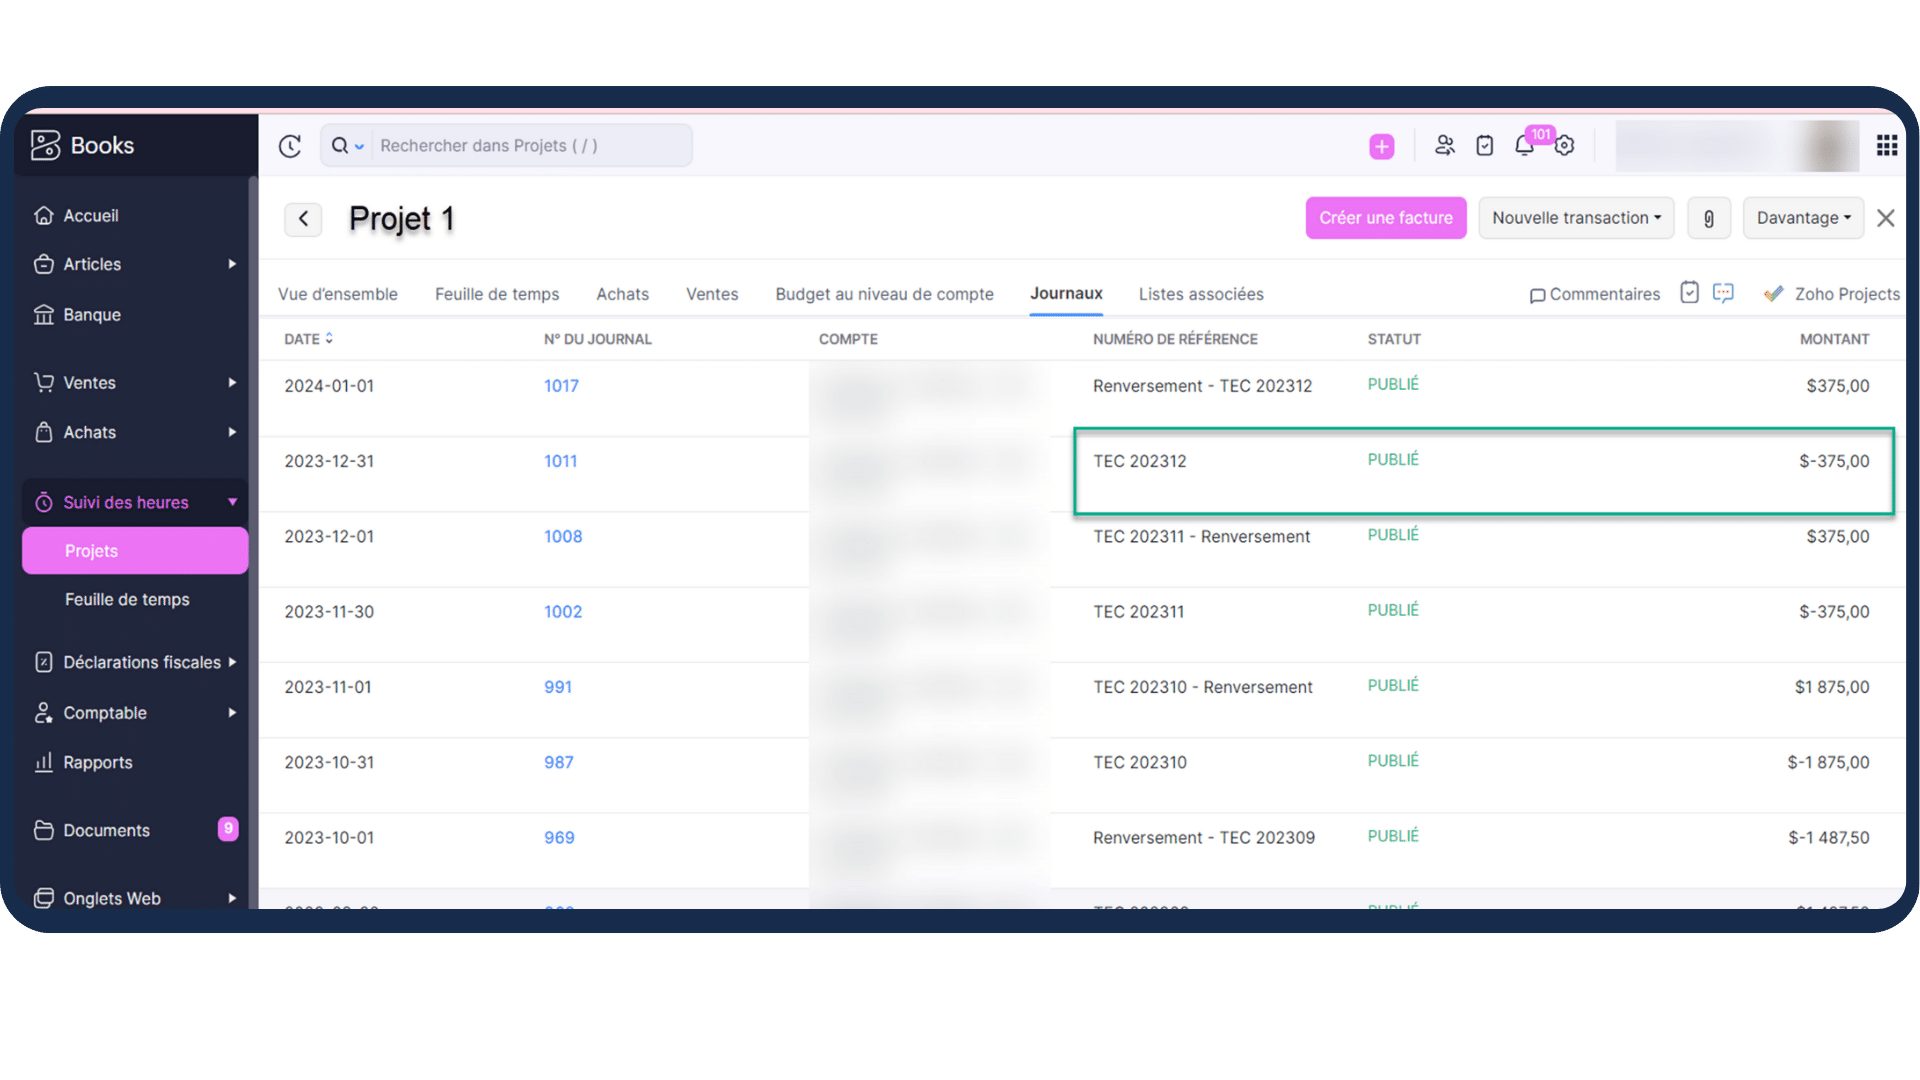This screenshot has height=1080, width=1920.
Task: Expand the search scope dropdown arrow
Action: pyautogui.click(x=359, y=147)
